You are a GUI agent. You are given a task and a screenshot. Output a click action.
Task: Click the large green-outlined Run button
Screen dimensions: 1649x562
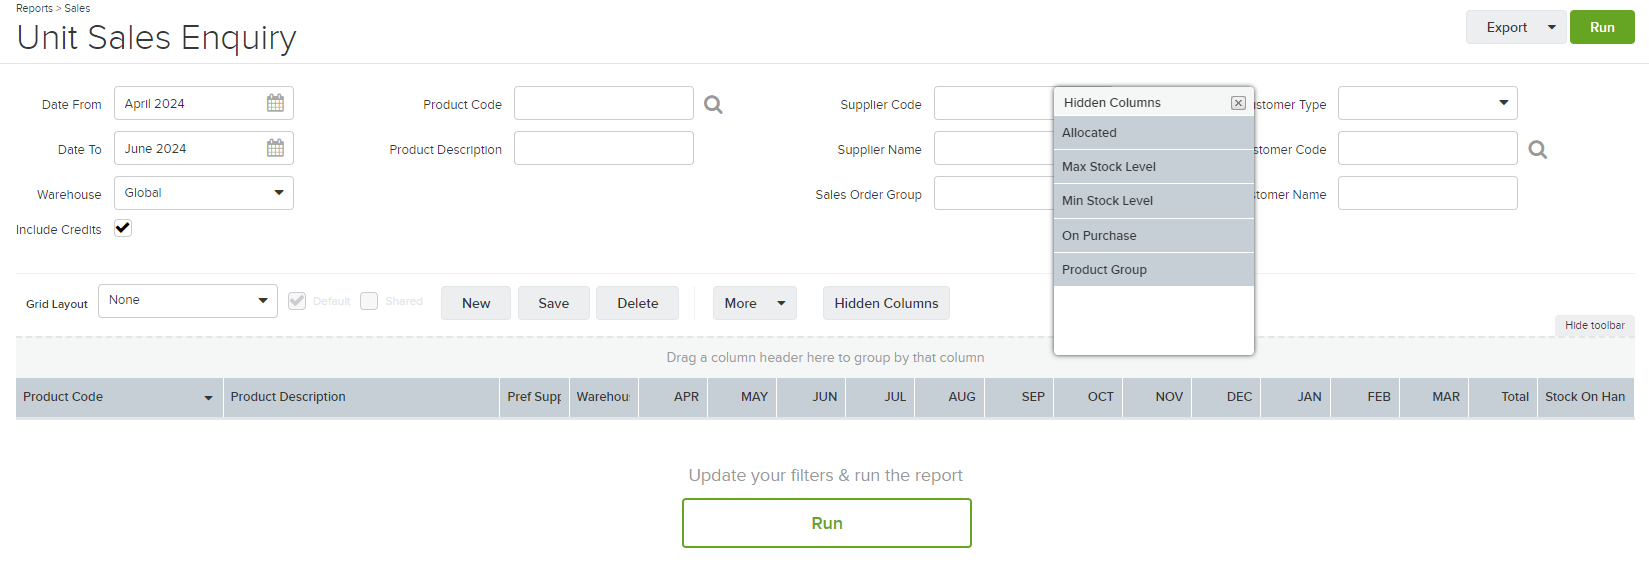[x=827, y=523]
